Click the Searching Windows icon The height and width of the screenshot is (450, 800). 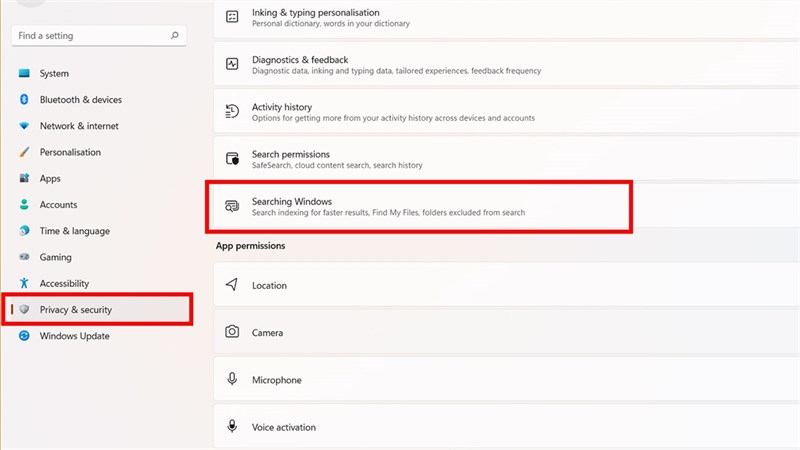pos(232,206)
